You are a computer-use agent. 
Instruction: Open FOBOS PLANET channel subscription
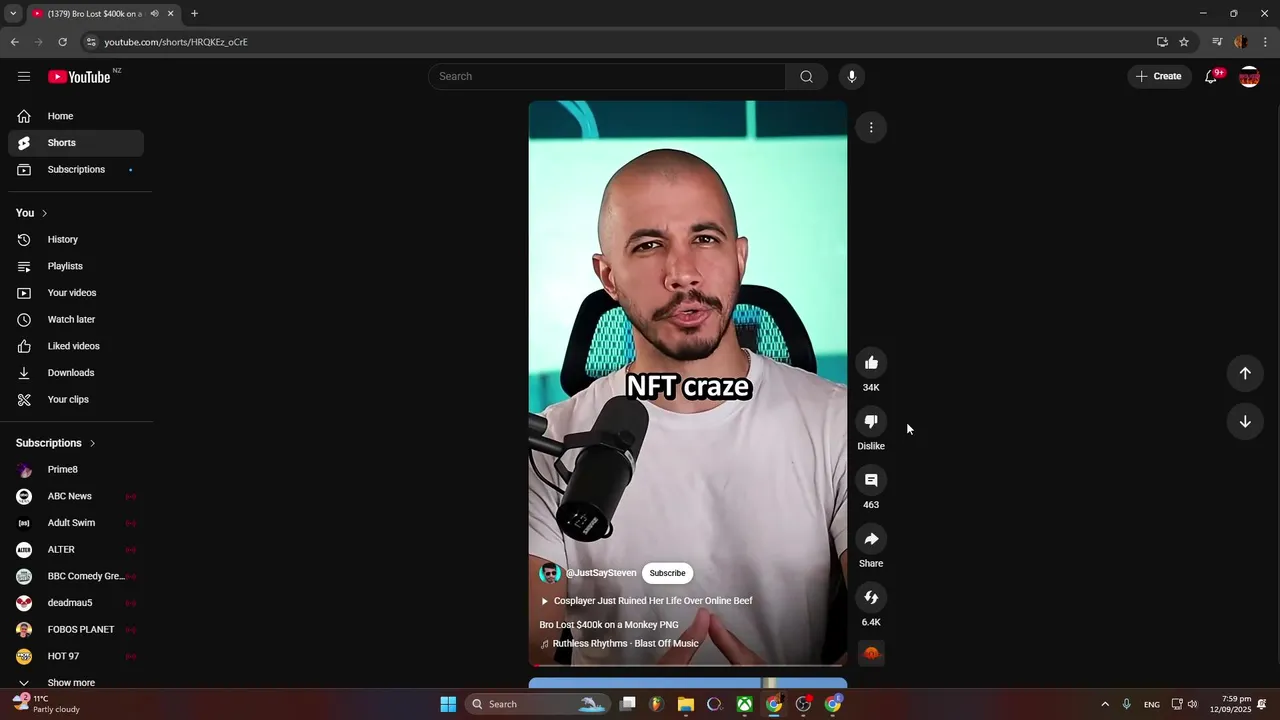(x=76, y=630)
